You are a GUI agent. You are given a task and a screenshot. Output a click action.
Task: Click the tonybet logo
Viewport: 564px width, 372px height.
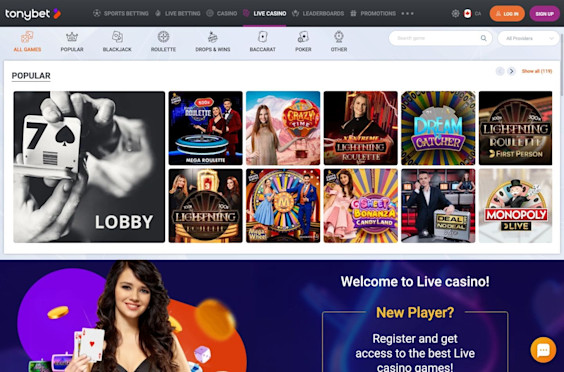pos(33,14)
